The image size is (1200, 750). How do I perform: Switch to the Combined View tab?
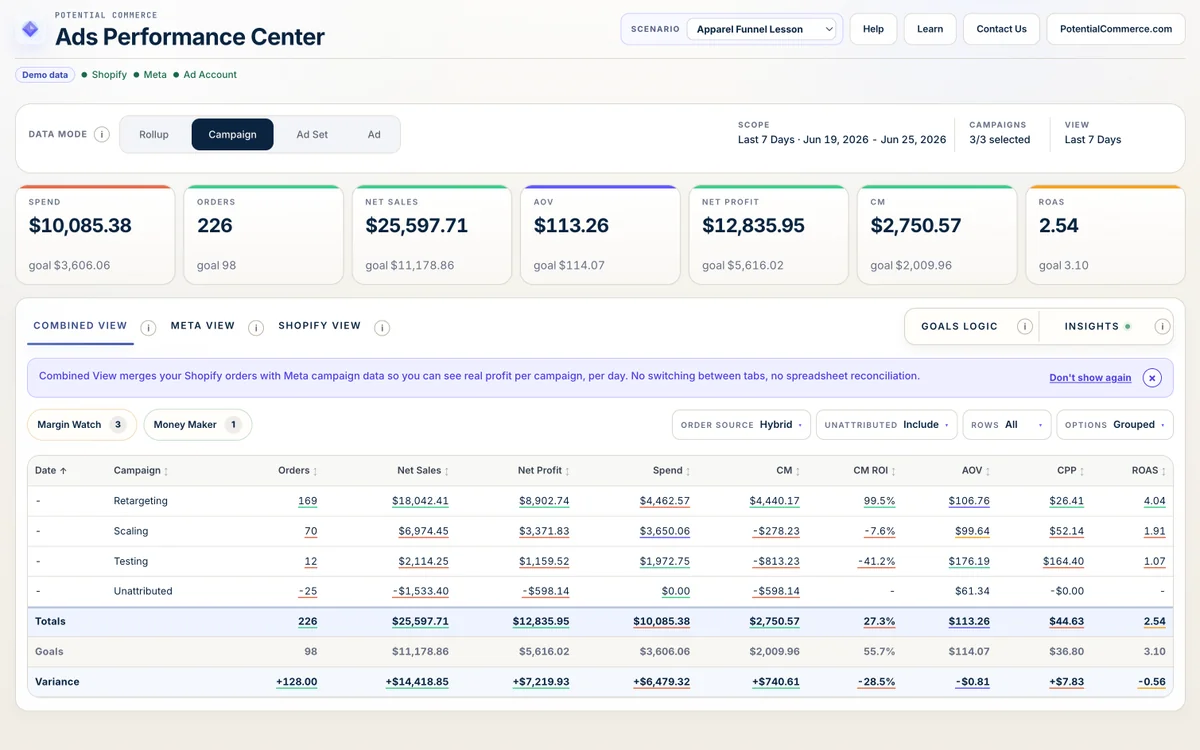(x=80, y=326)
